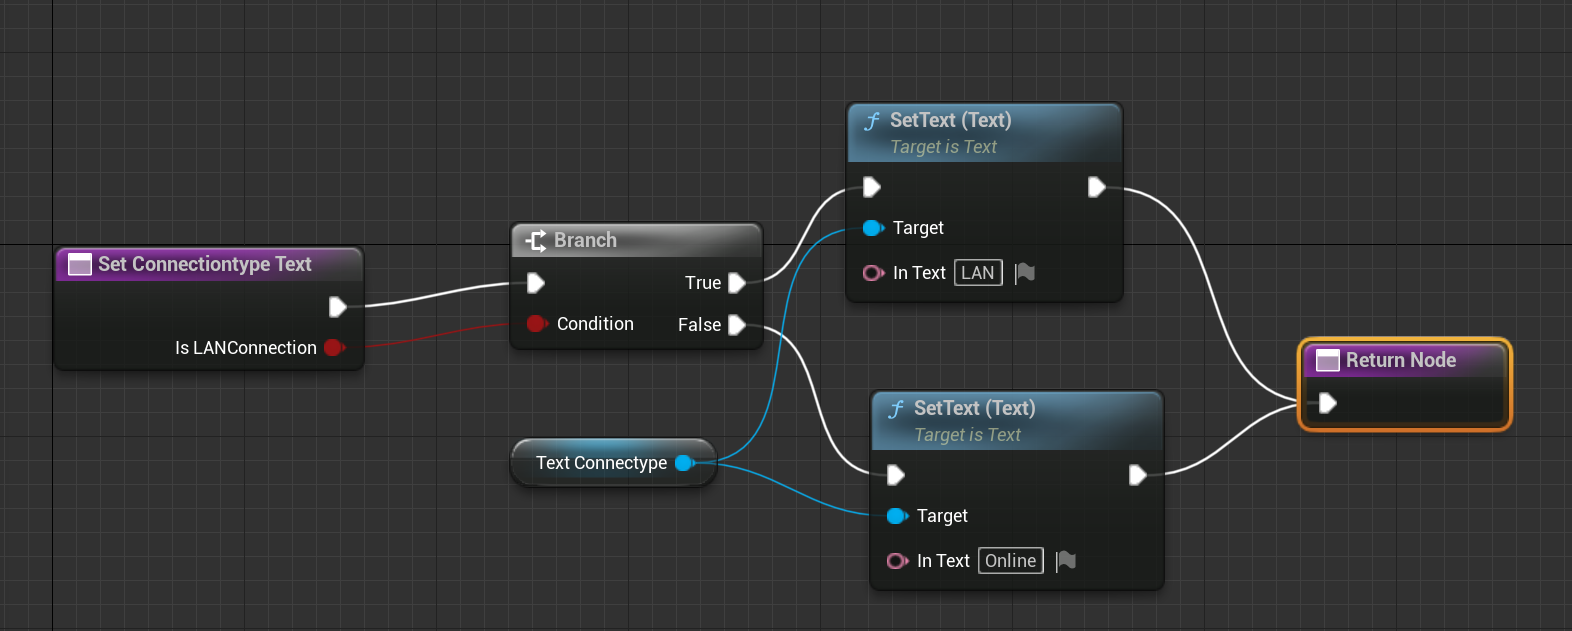Click the blue Target pin on the Online SetText node

coord(896,516)
